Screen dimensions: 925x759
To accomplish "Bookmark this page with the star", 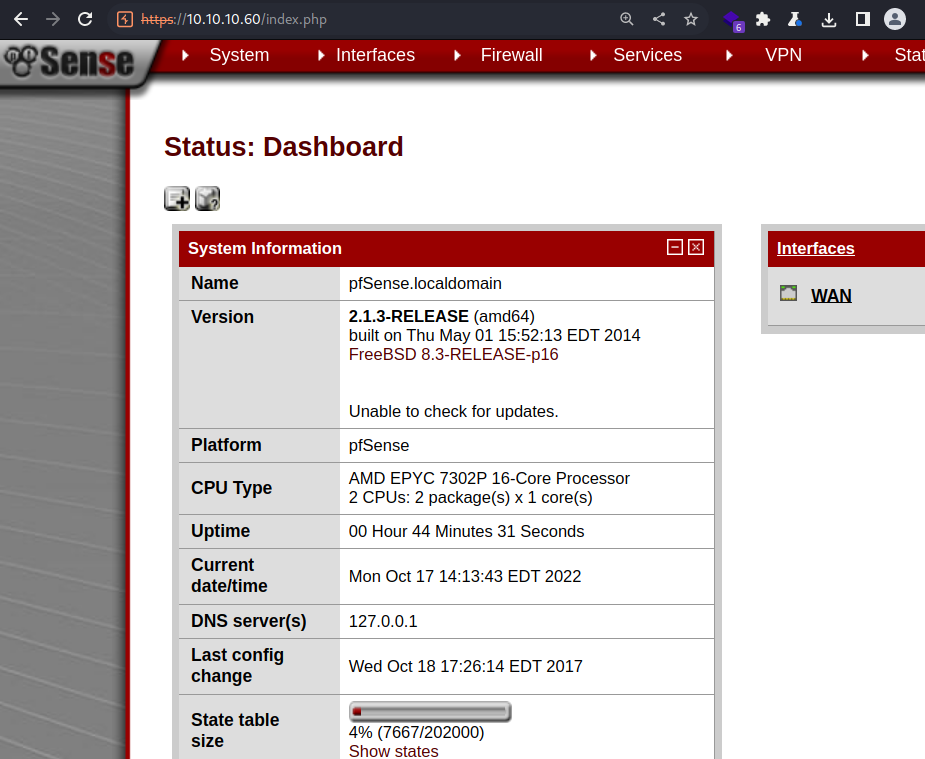I will 691,19.
